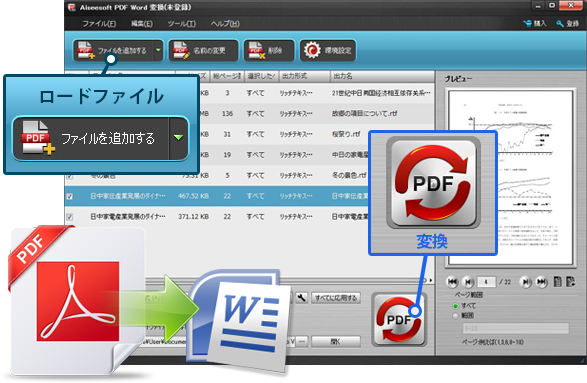Select output name 21世紀中日両国経済相互依存关系…
This screenshot has width=587, height=383.
(x=381, y=93)
